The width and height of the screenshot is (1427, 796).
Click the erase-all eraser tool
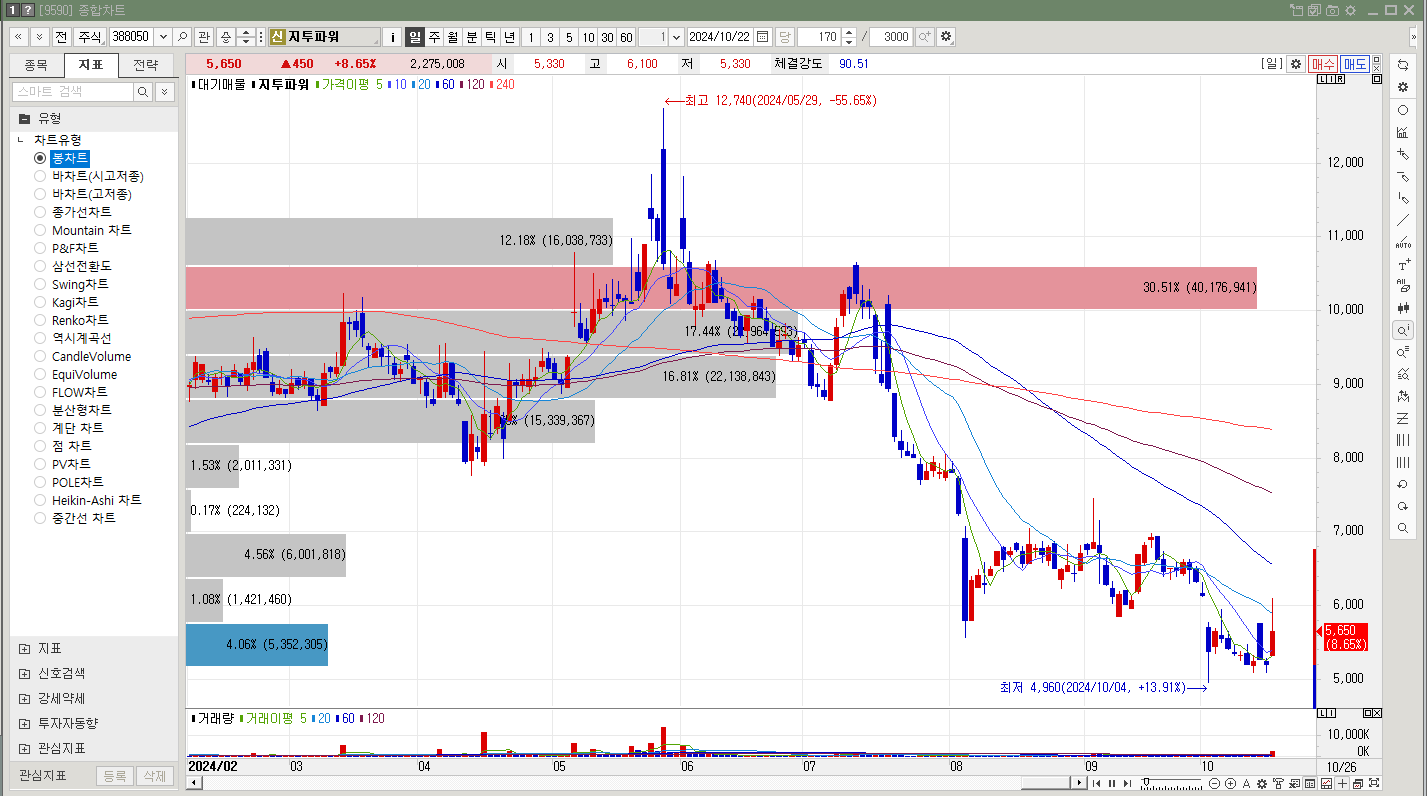tap(1402, 286)
